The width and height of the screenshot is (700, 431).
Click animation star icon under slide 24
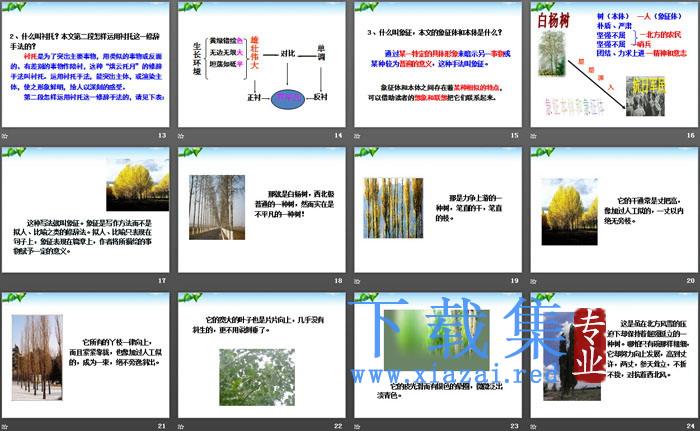(x=533, y=427)
